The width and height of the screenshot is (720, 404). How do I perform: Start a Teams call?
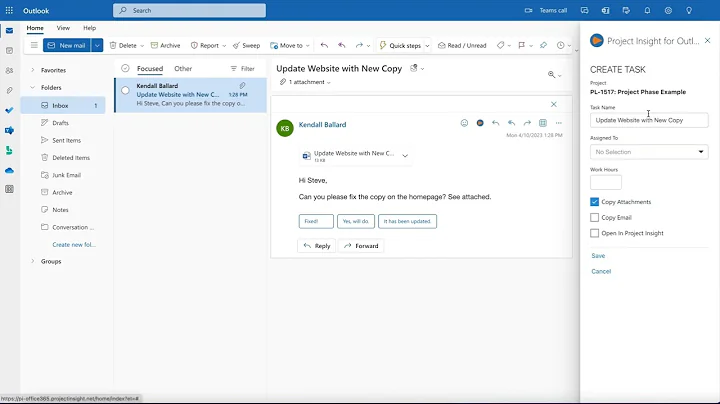click(546, 10)
